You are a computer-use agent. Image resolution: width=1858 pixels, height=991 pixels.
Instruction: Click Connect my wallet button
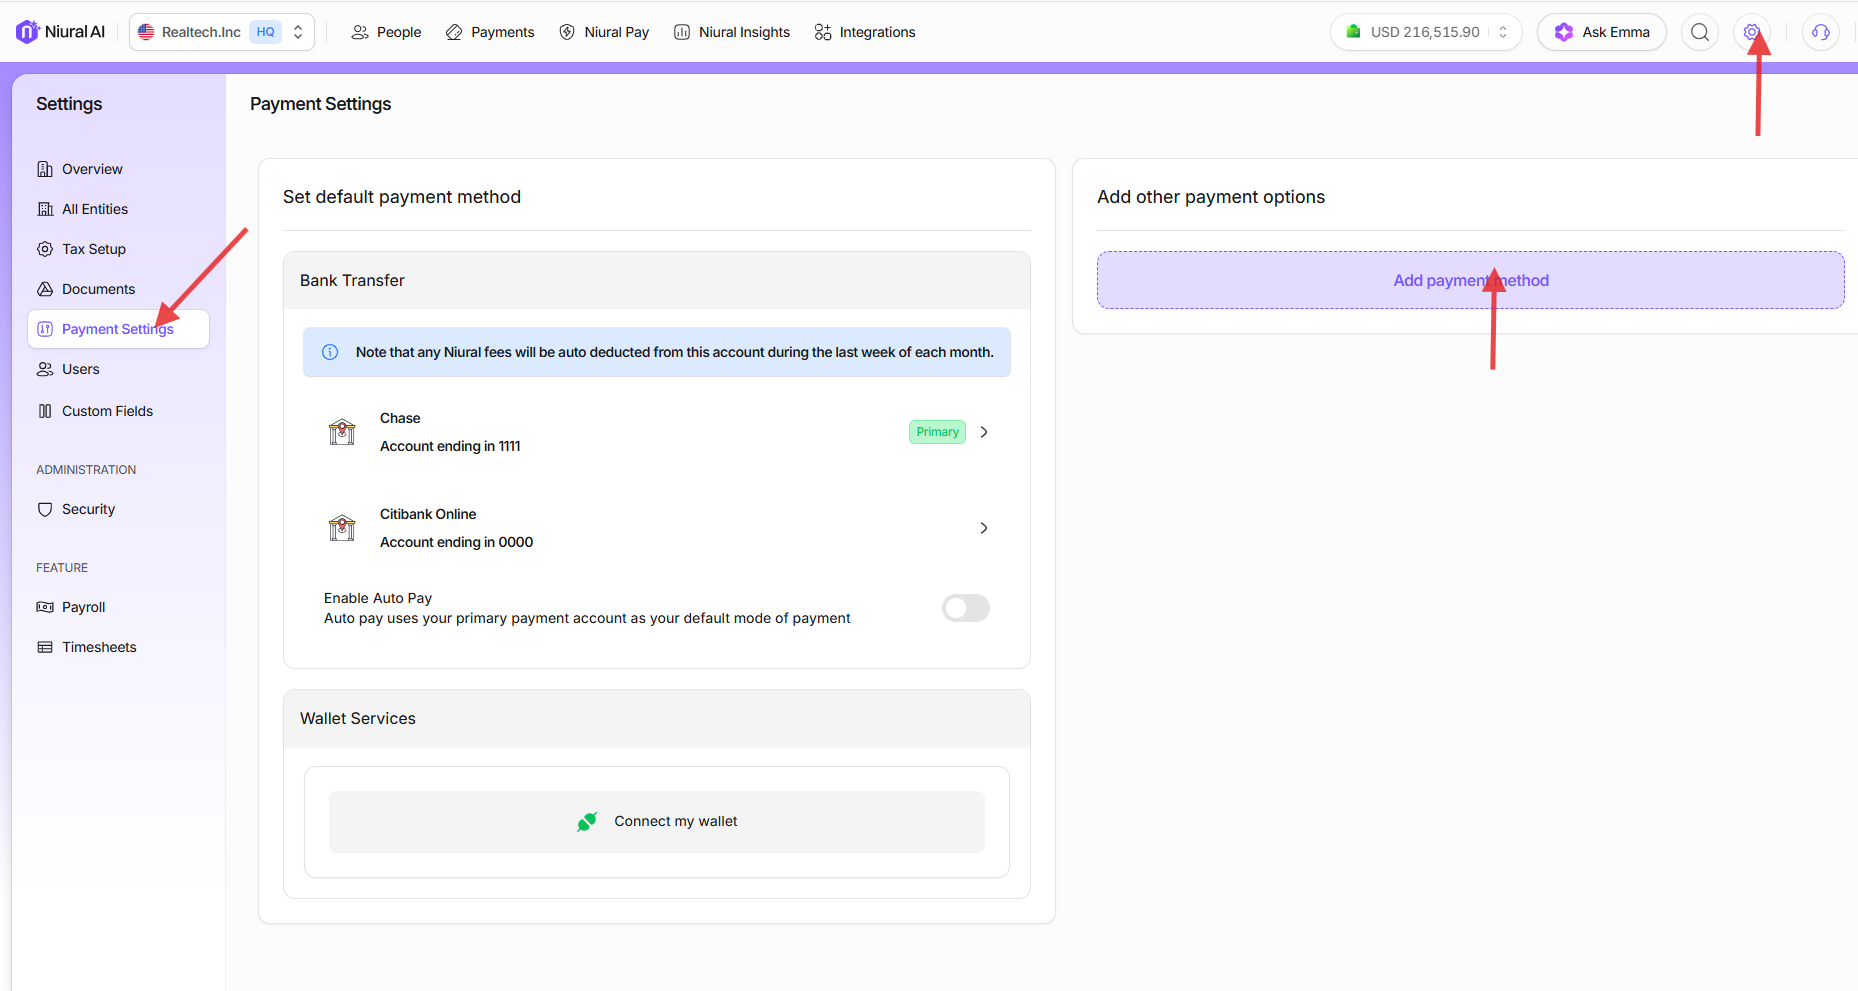657,822
